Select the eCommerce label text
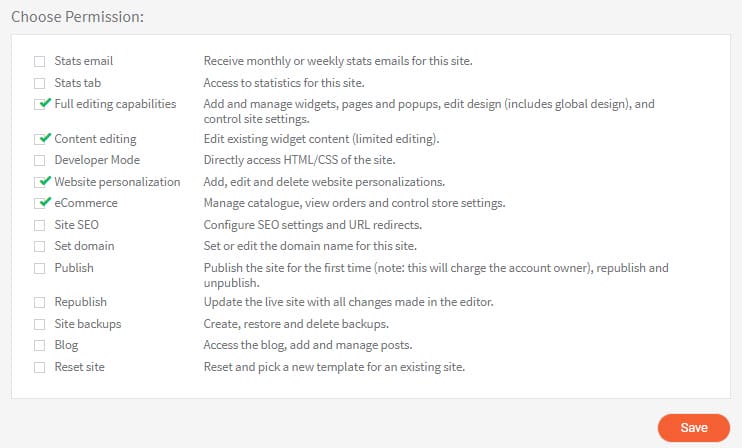 coord(86,203)
